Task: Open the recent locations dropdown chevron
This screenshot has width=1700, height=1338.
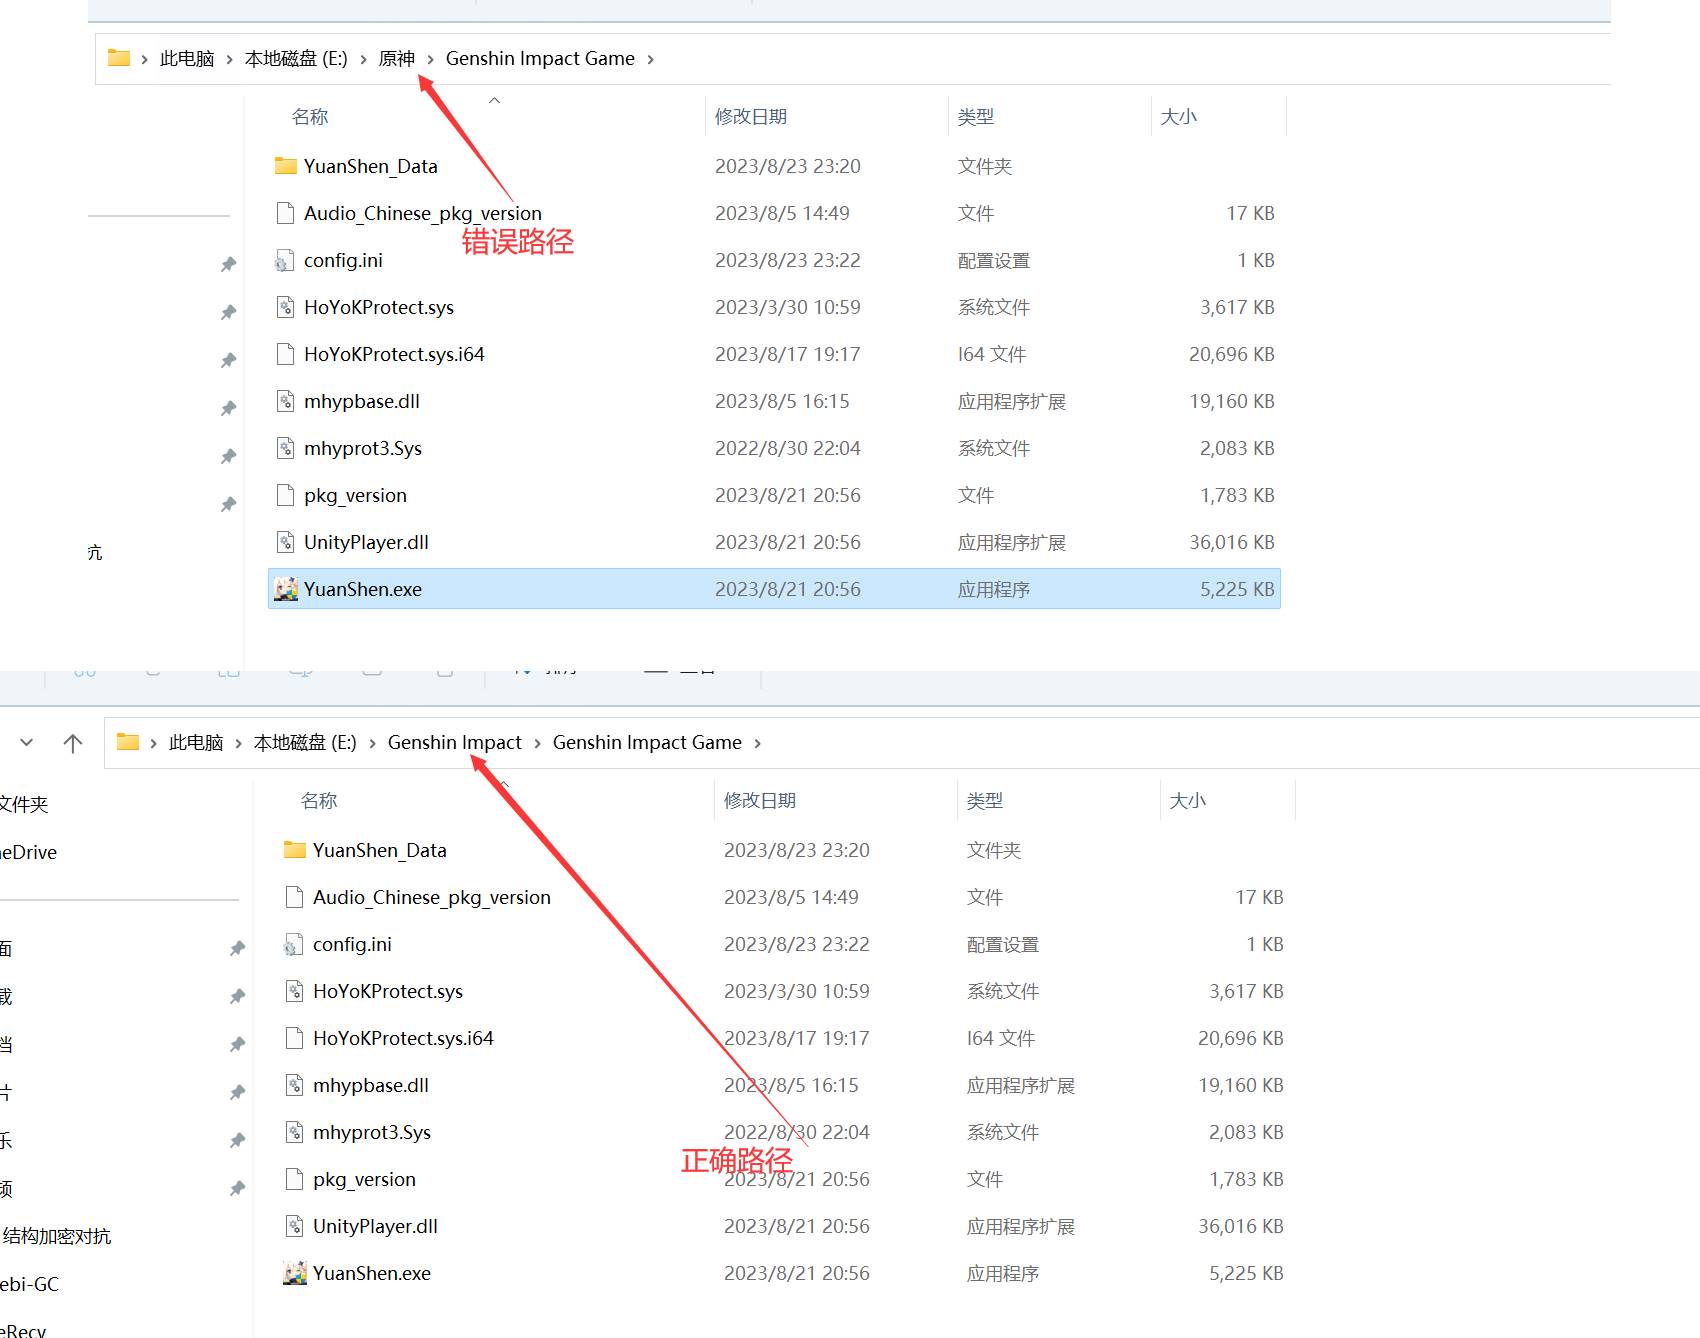Action: [x=27, y=742]
